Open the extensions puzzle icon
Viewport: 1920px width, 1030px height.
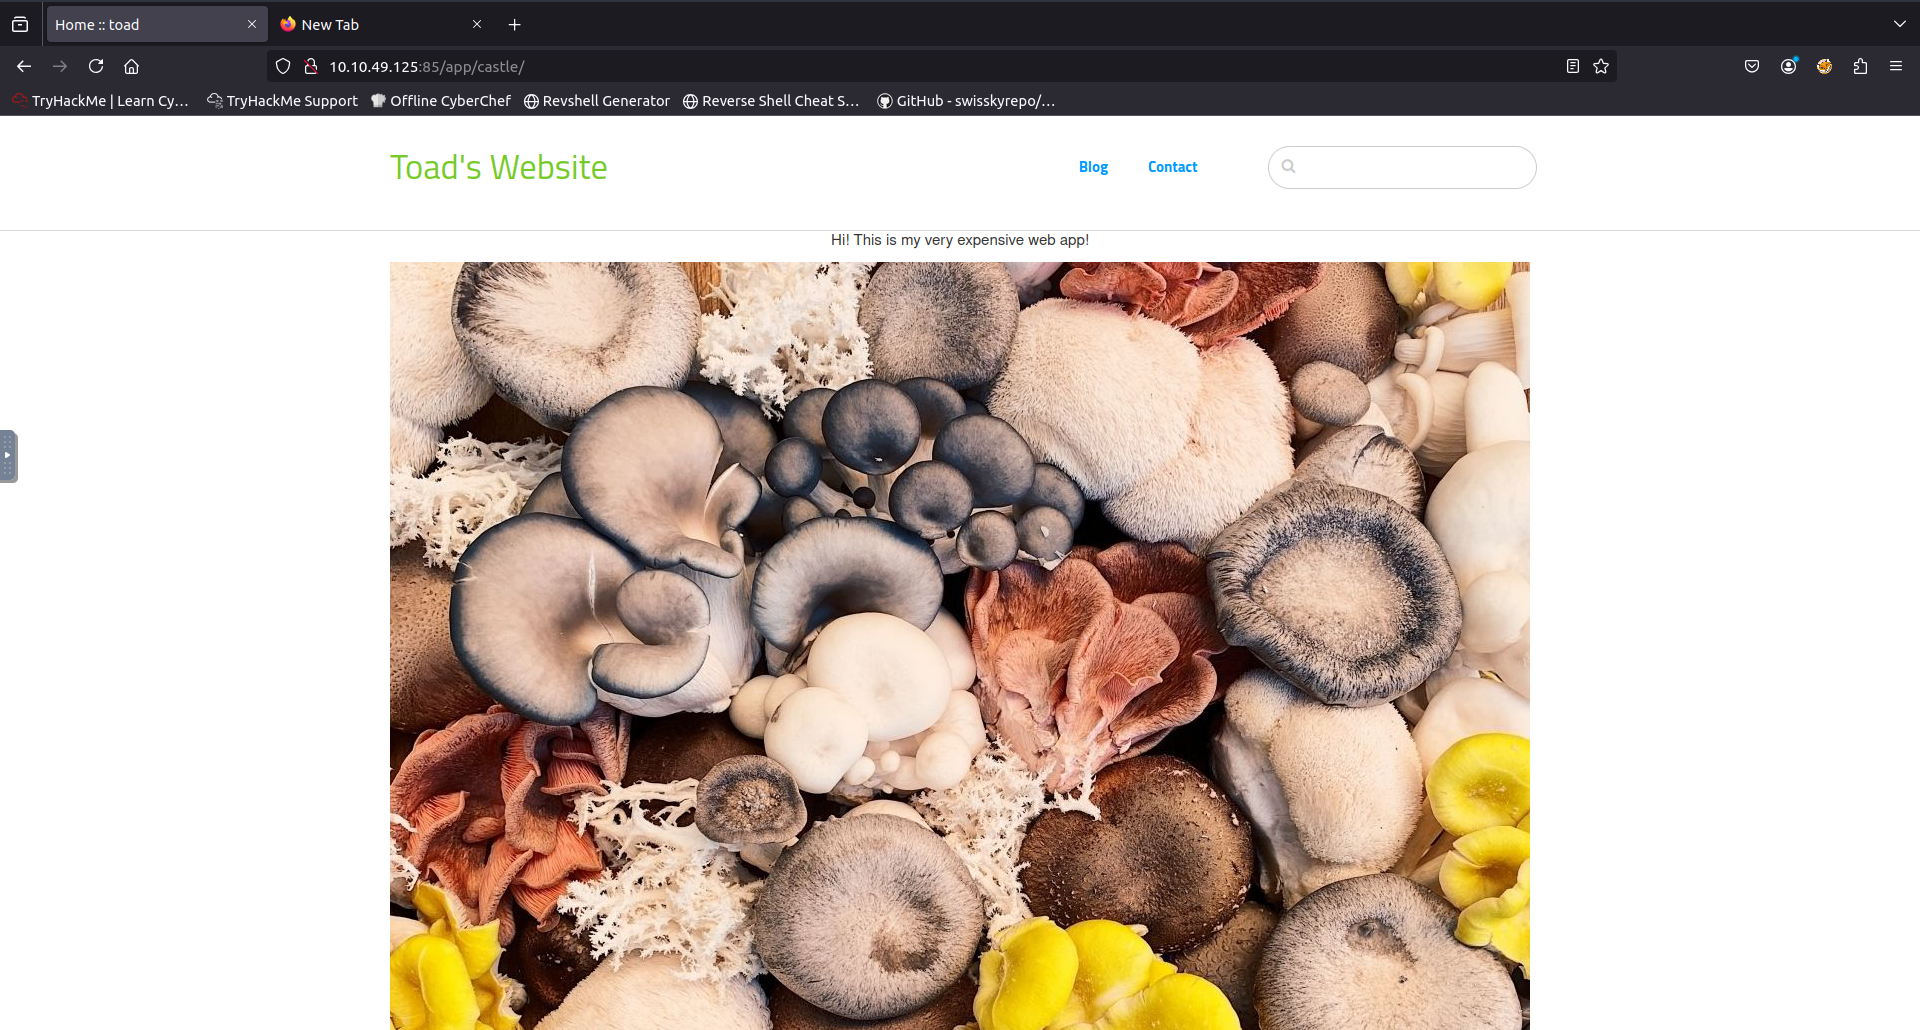[x=1860, y=66]
